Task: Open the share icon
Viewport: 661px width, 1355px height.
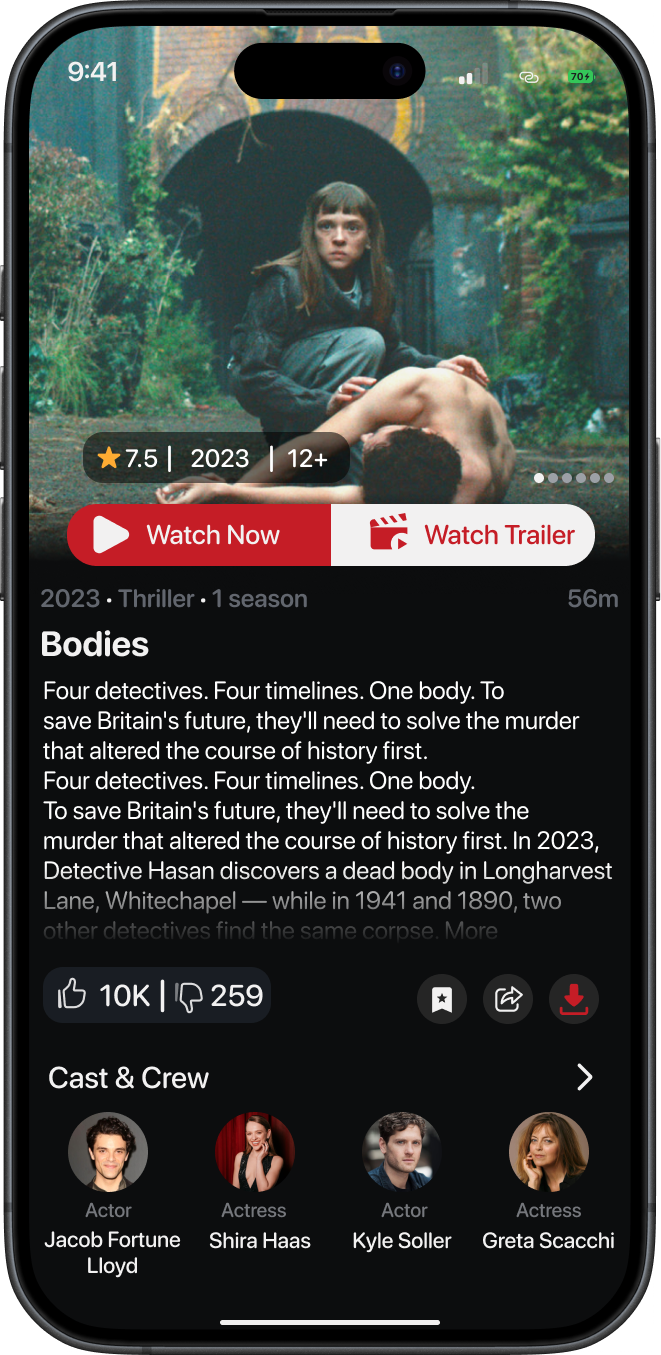Action: pos(508,999)
